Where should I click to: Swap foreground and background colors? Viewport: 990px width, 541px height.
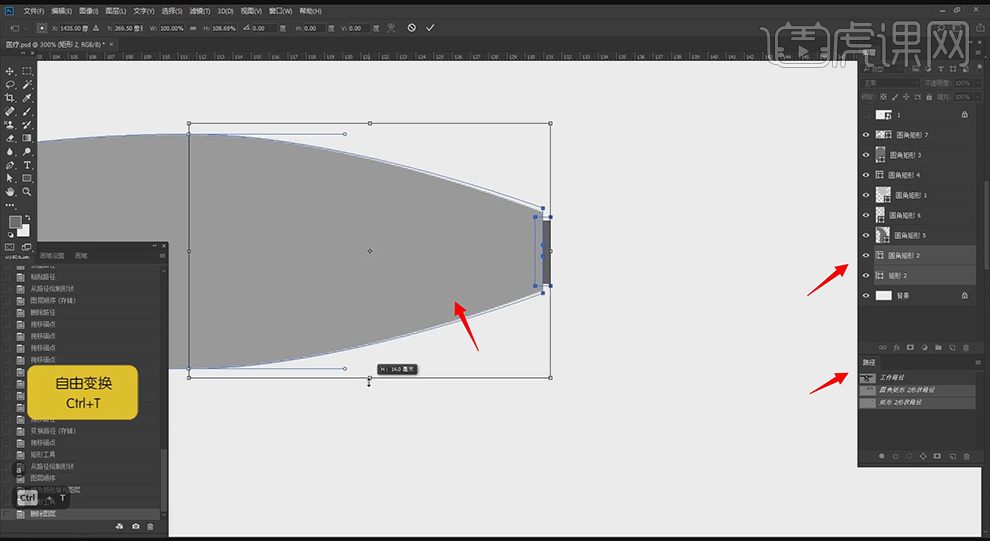pyautogui.click(x=28, y=218)
